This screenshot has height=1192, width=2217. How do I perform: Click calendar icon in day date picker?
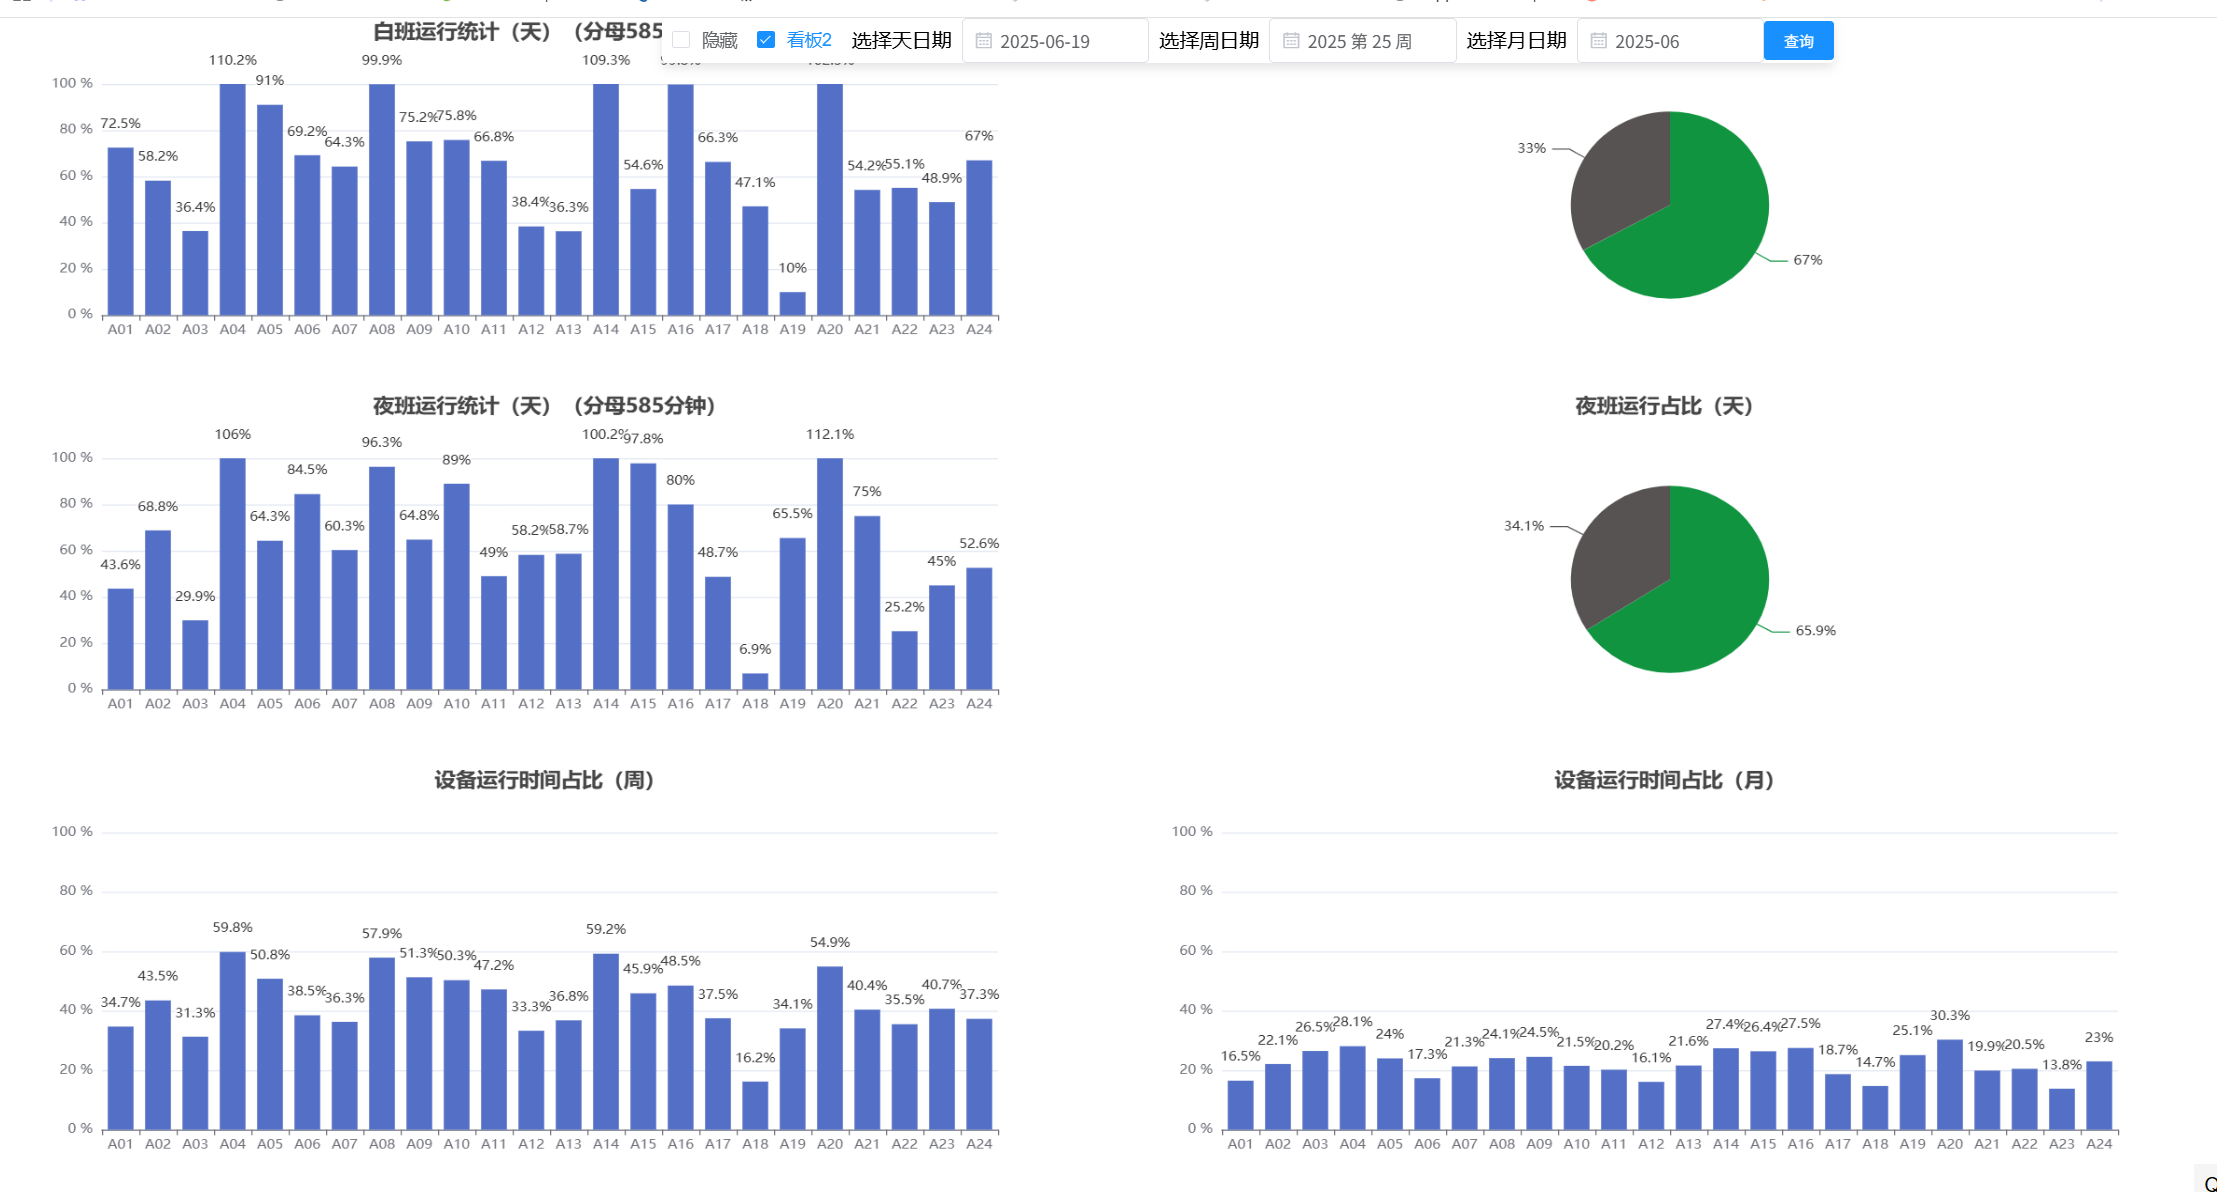click(983, 41)
